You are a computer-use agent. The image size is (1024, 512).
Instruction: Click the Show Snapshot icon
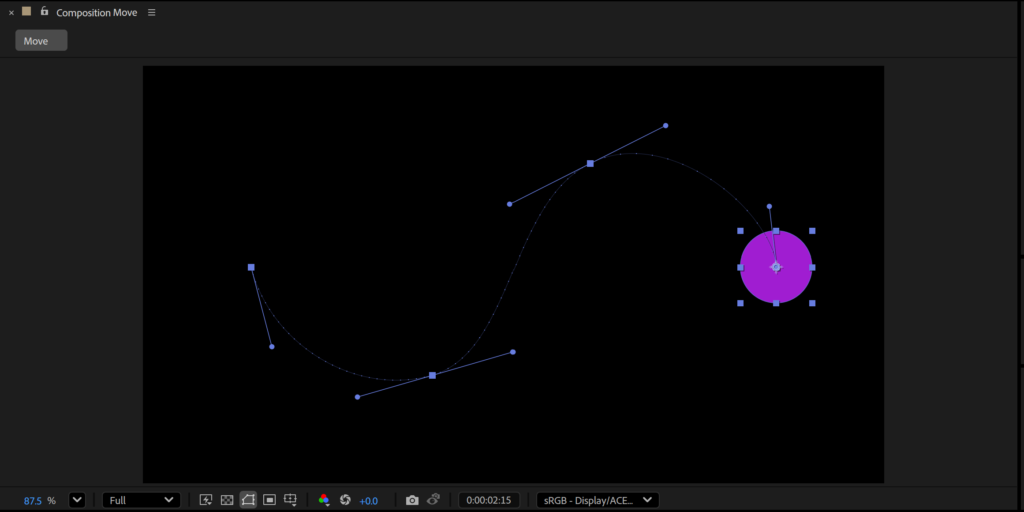[434, 500]
